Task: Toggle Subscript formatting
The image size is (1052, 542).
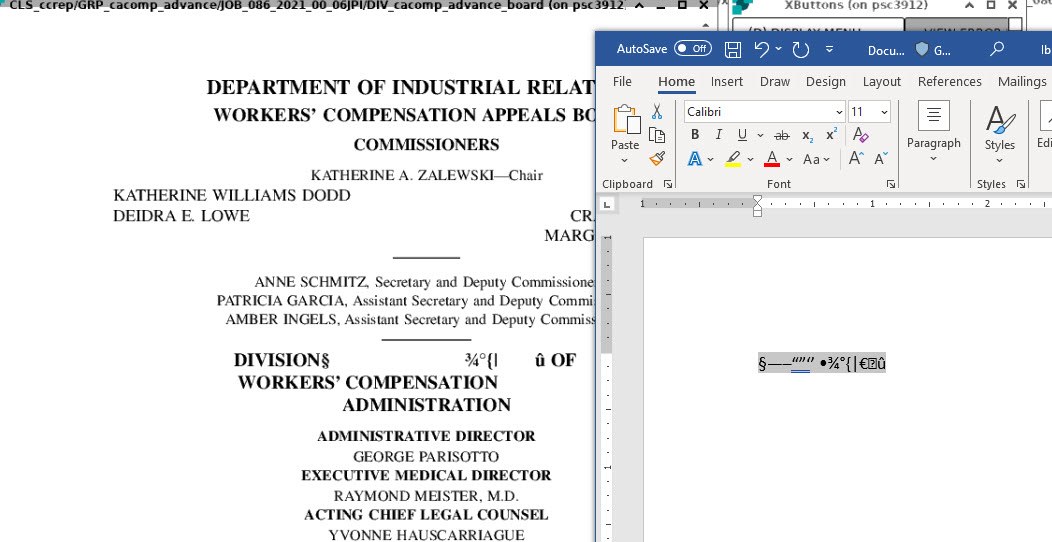Action: [x=808, y=136]
